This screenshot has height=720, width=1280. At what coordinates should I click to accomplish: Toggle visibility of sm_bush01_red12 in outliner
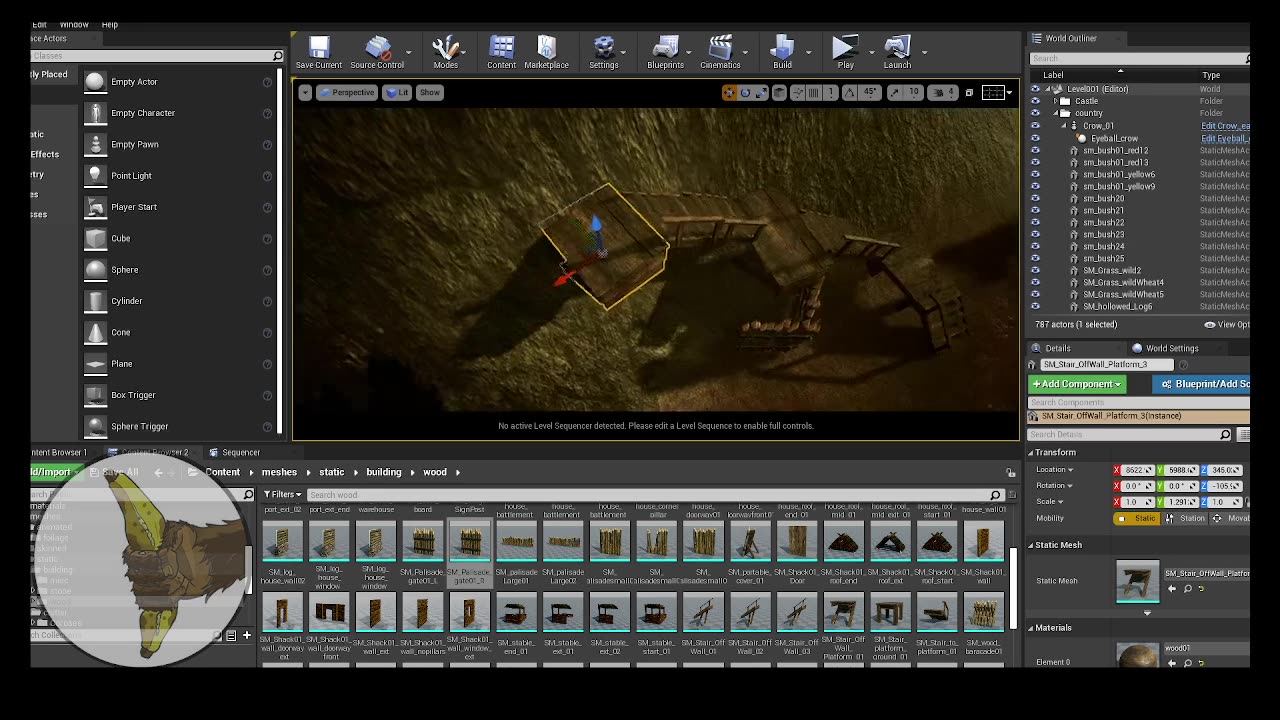pos(1035,150)
